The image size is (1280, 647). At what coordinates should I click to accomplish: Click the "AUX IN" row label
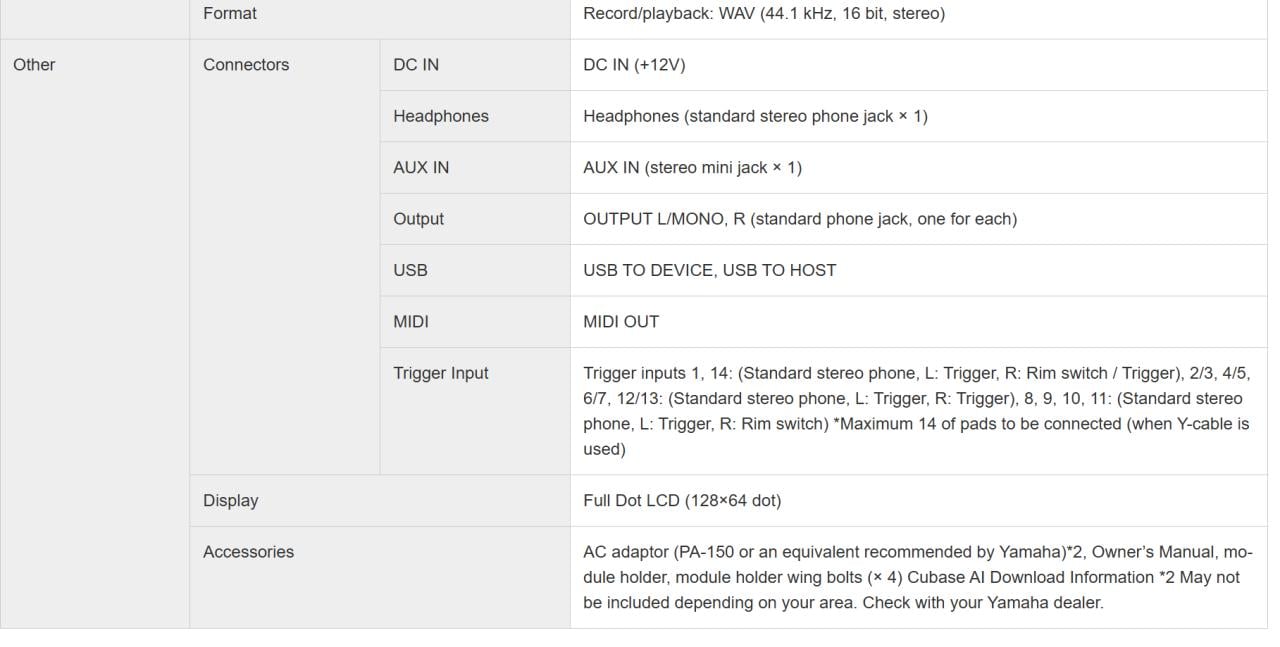tap(421, 168)
